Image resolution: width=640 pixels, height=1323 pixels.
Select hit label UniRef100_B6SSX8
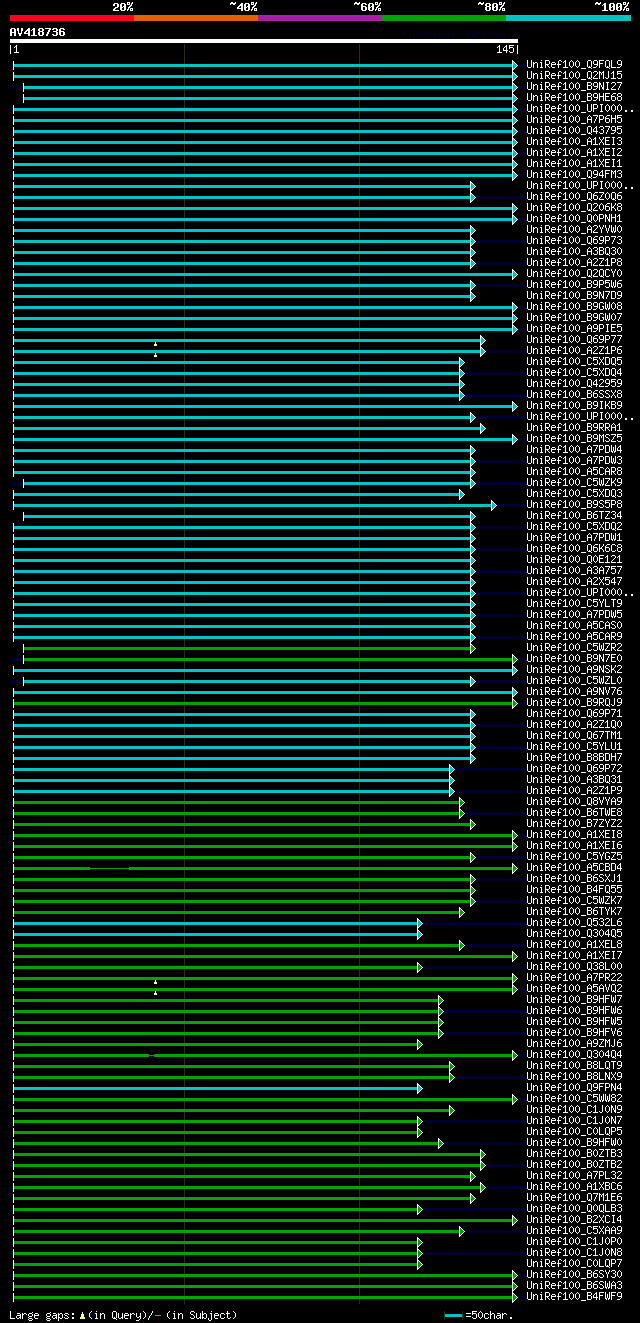574,394
